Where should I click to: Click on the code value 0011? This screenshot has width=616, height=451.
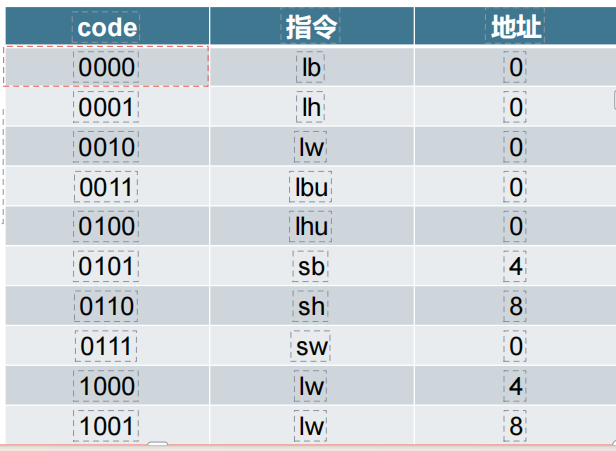click(106, 187)
